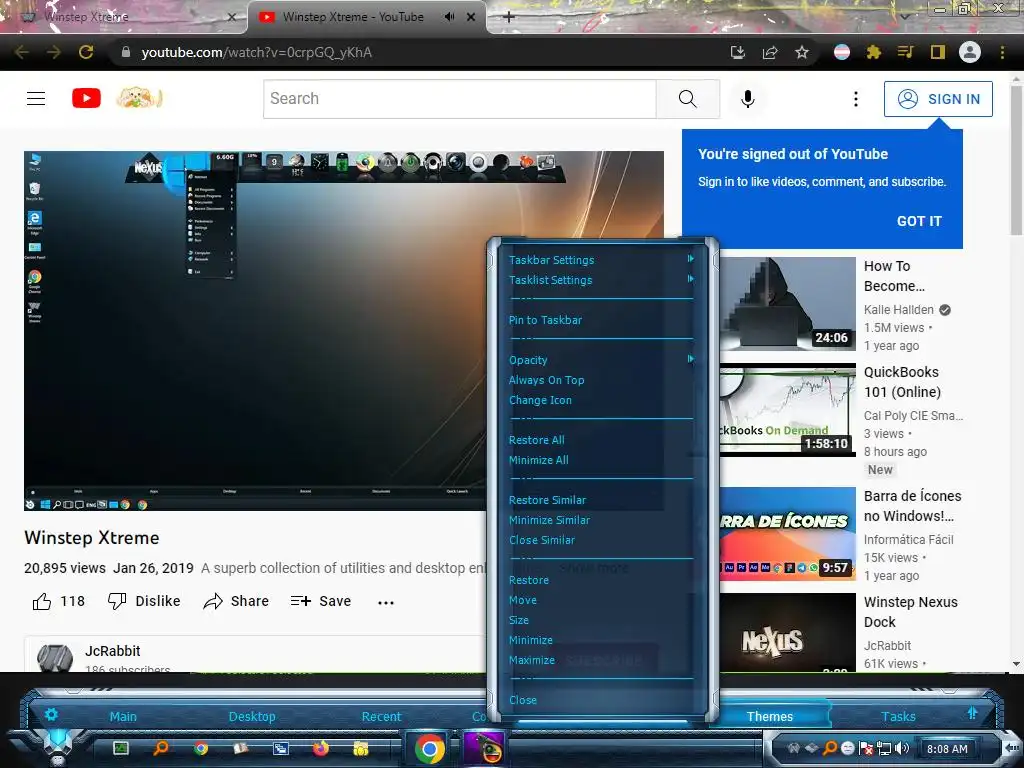This screenshot has width=1024, height=768.
Task: Click Restore All in the context menu
Action: point(537,440)
